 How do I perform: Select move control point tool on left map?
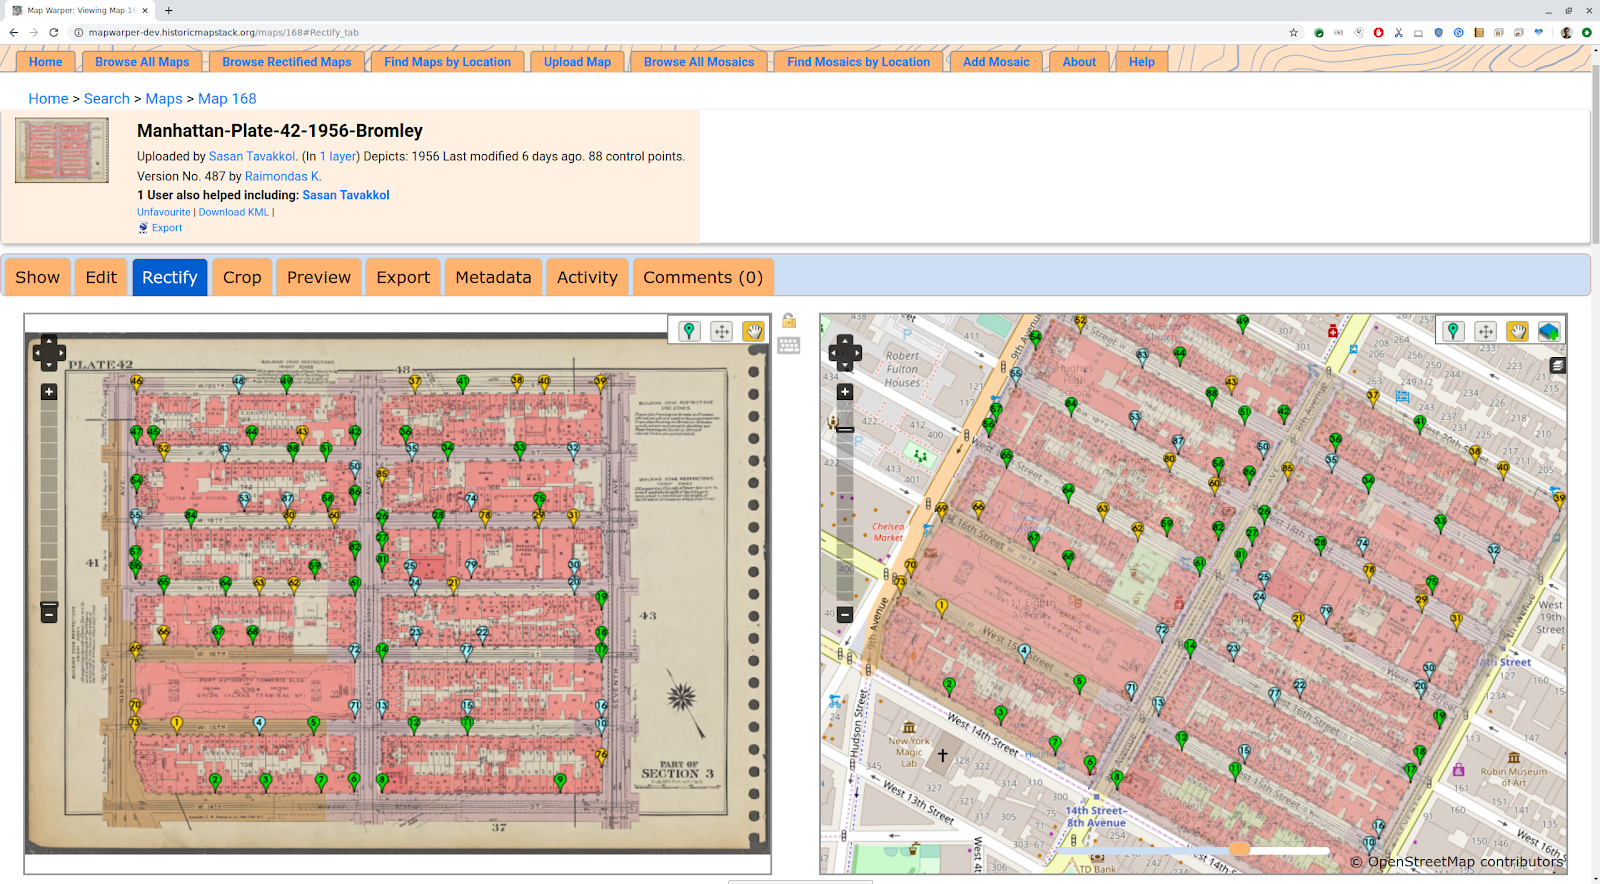point(722,331)
